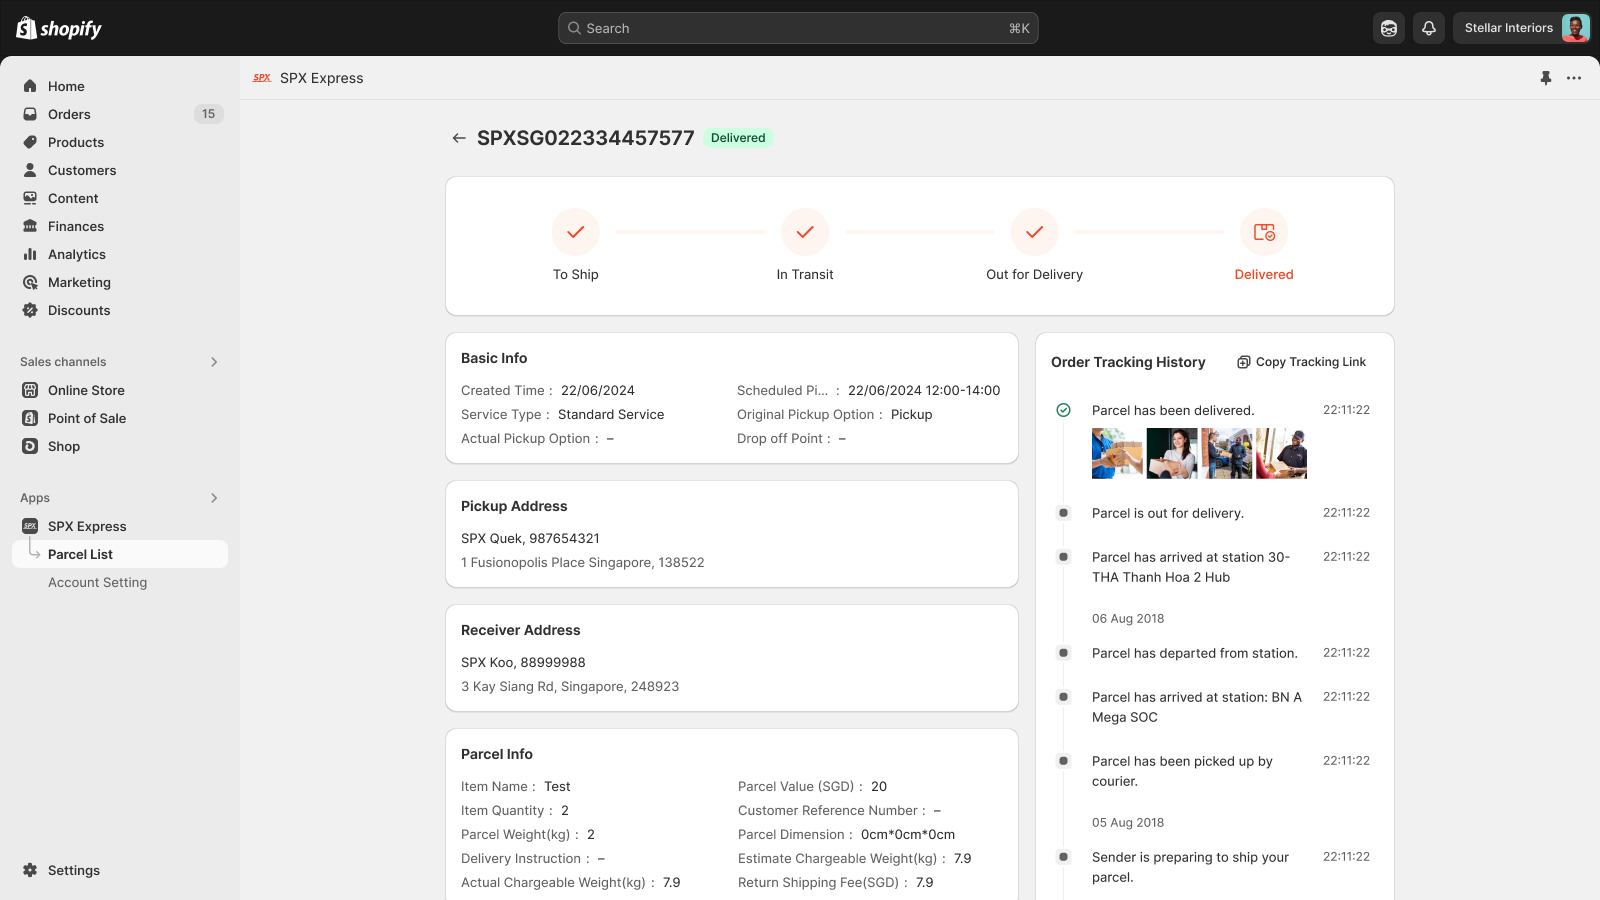Open Point of Sale channel
The image size is (1600, 900).
[86, 418]
